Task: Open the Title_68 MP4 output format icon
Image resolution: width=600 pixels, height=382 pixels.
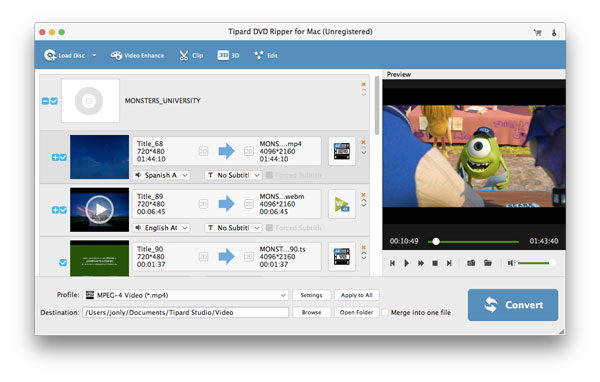Action: (342, 151)
